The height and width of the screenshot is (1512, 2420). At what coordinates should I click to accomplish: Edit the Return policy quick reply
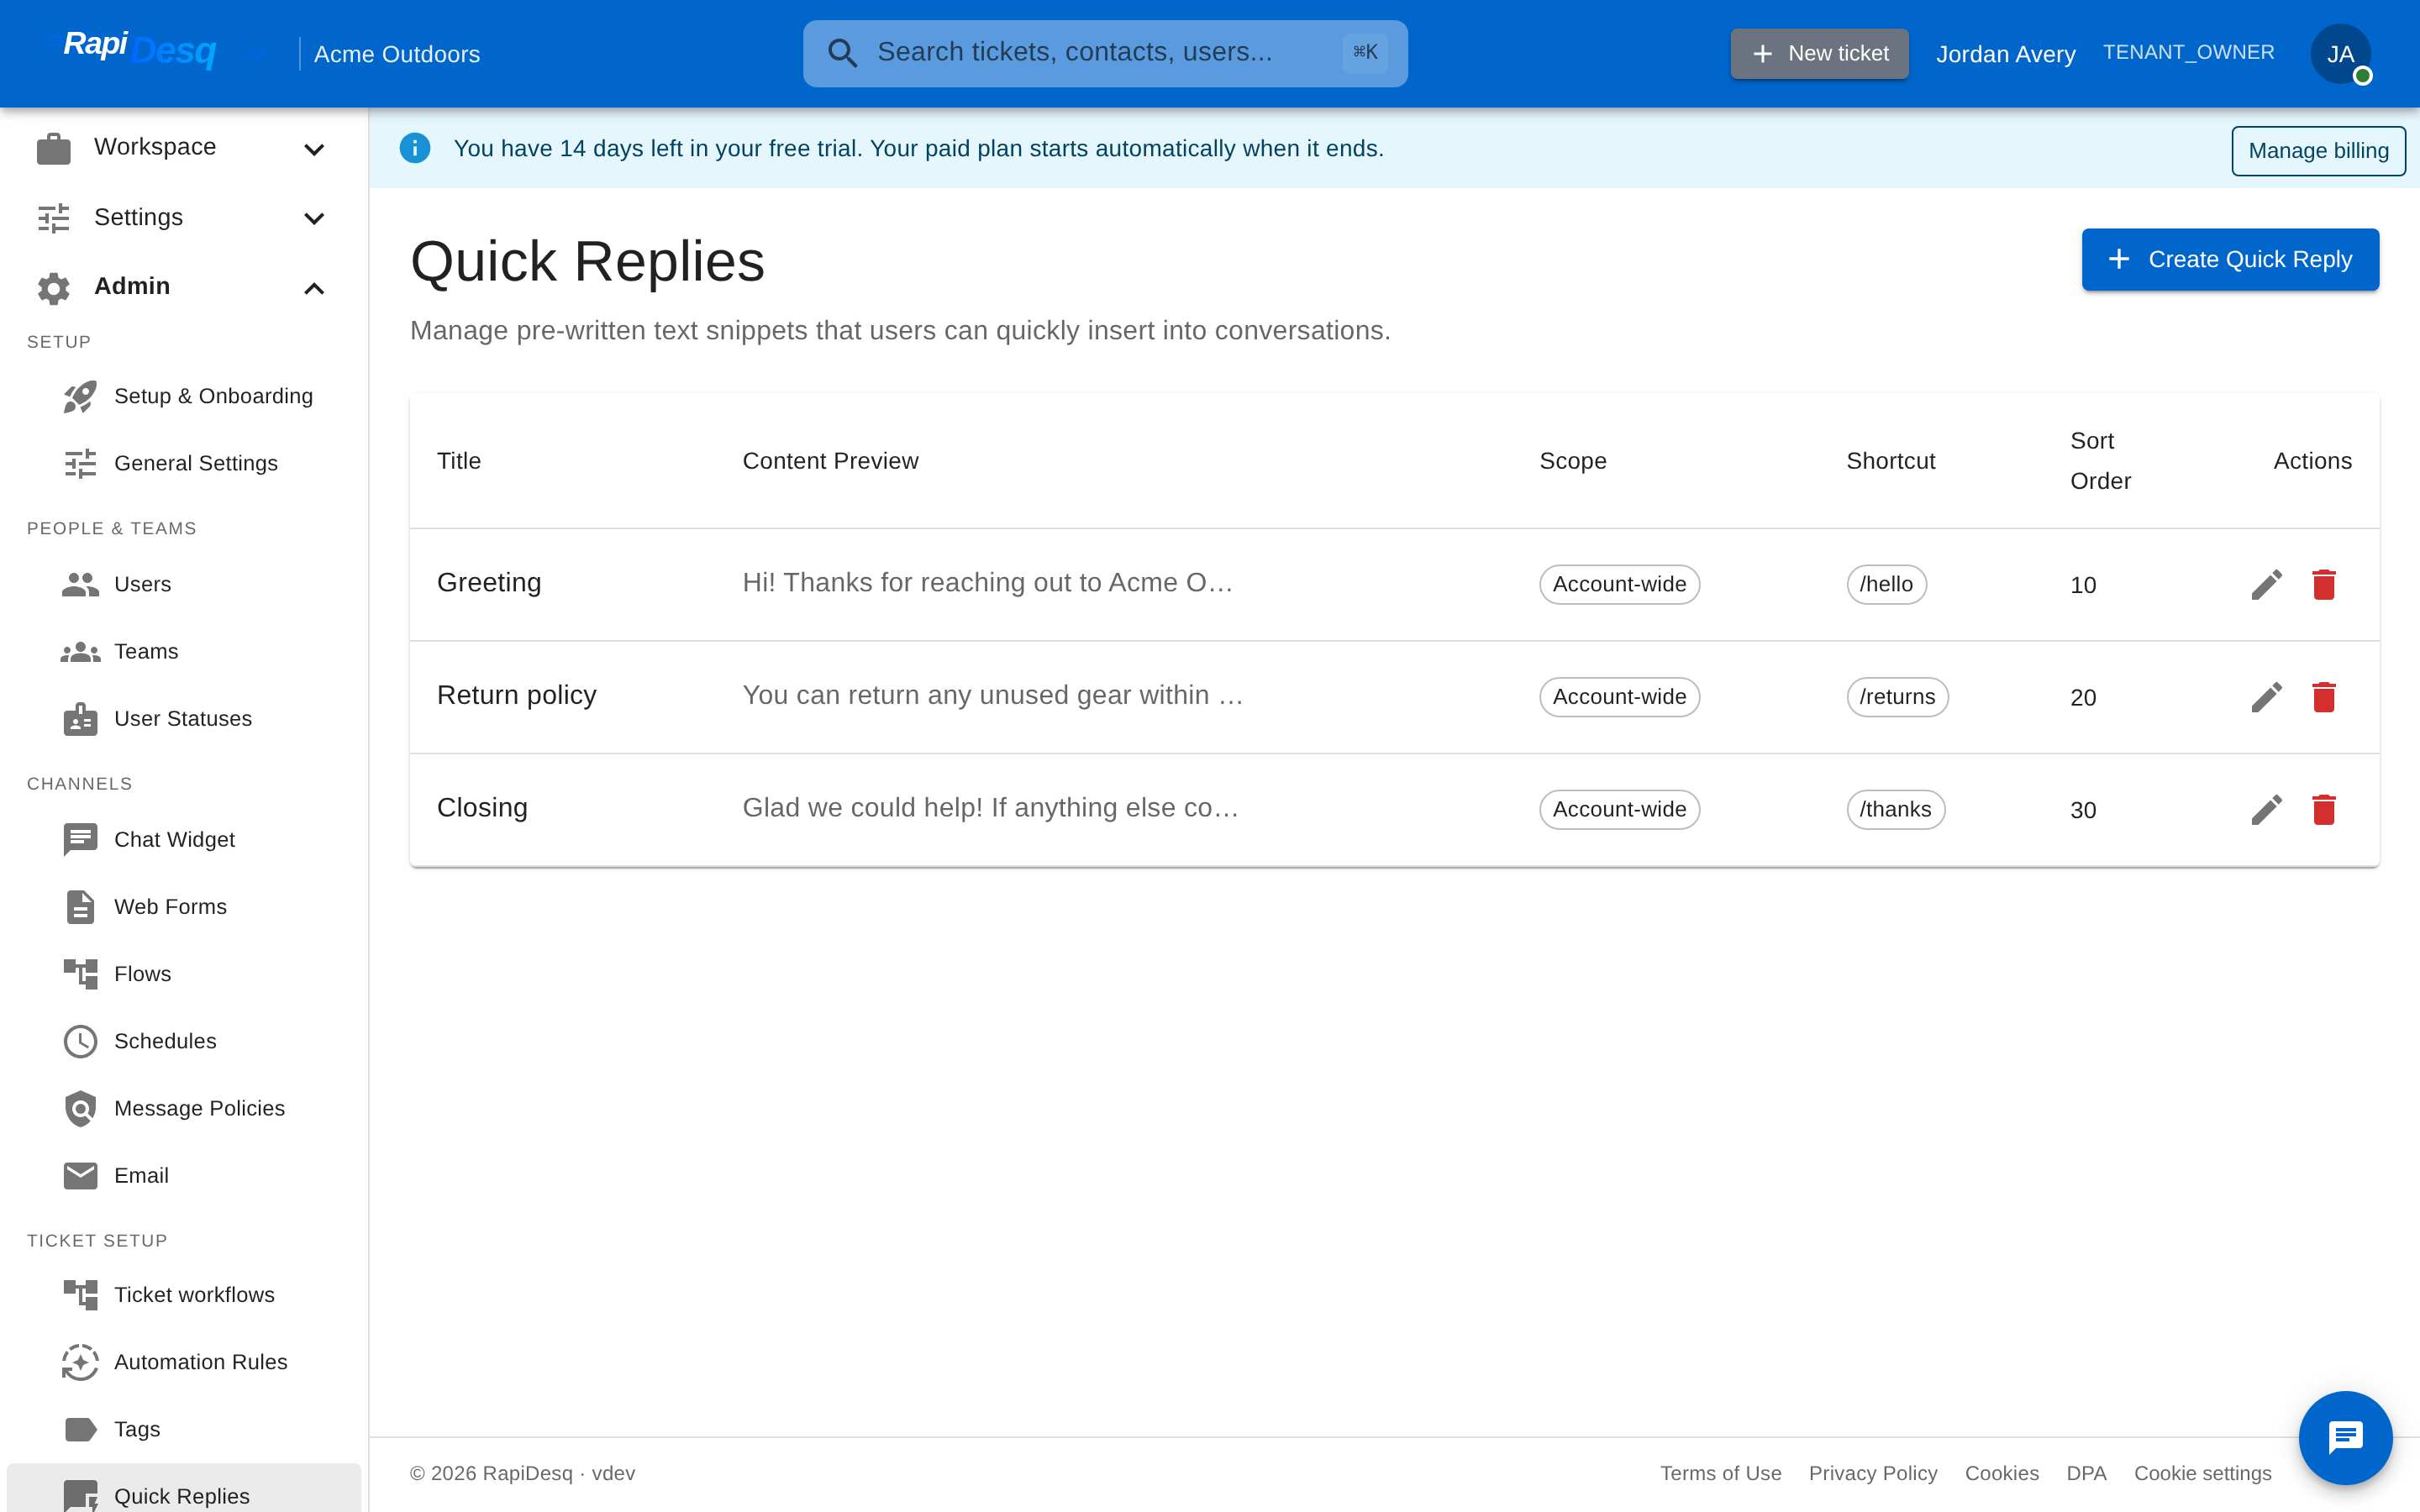point(2266,697)
